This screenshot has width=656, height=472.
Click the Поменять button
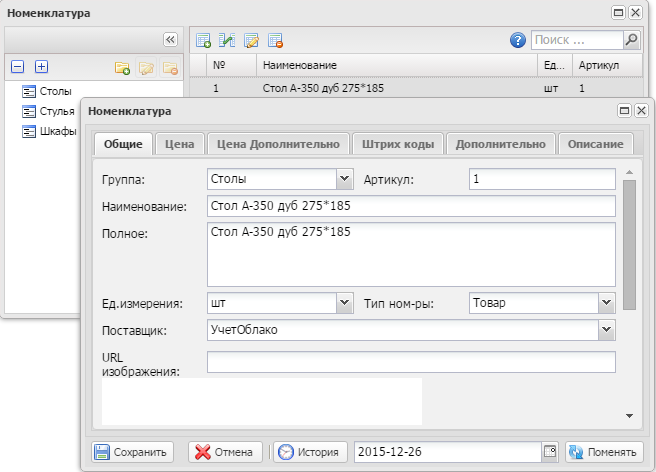pyautogui.click(x=604, y=452)
